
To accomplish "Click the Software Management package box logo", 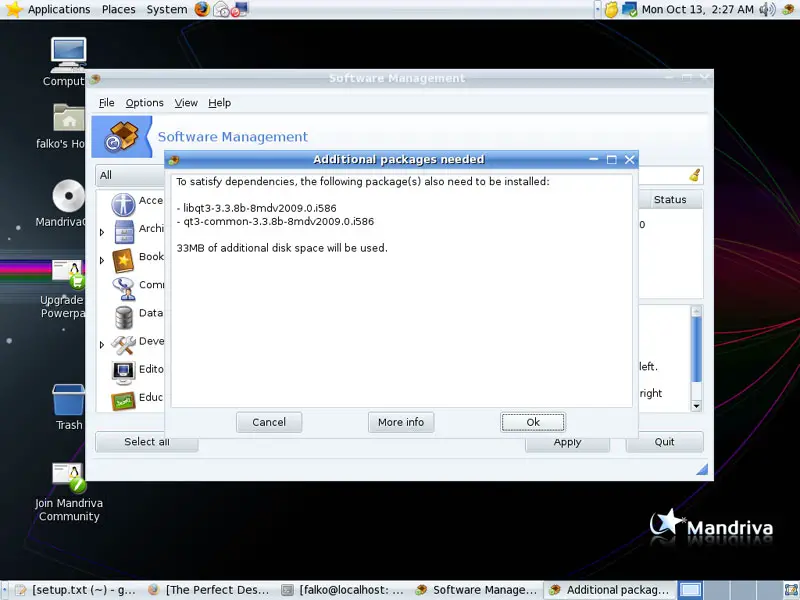I will coord(121,136).
